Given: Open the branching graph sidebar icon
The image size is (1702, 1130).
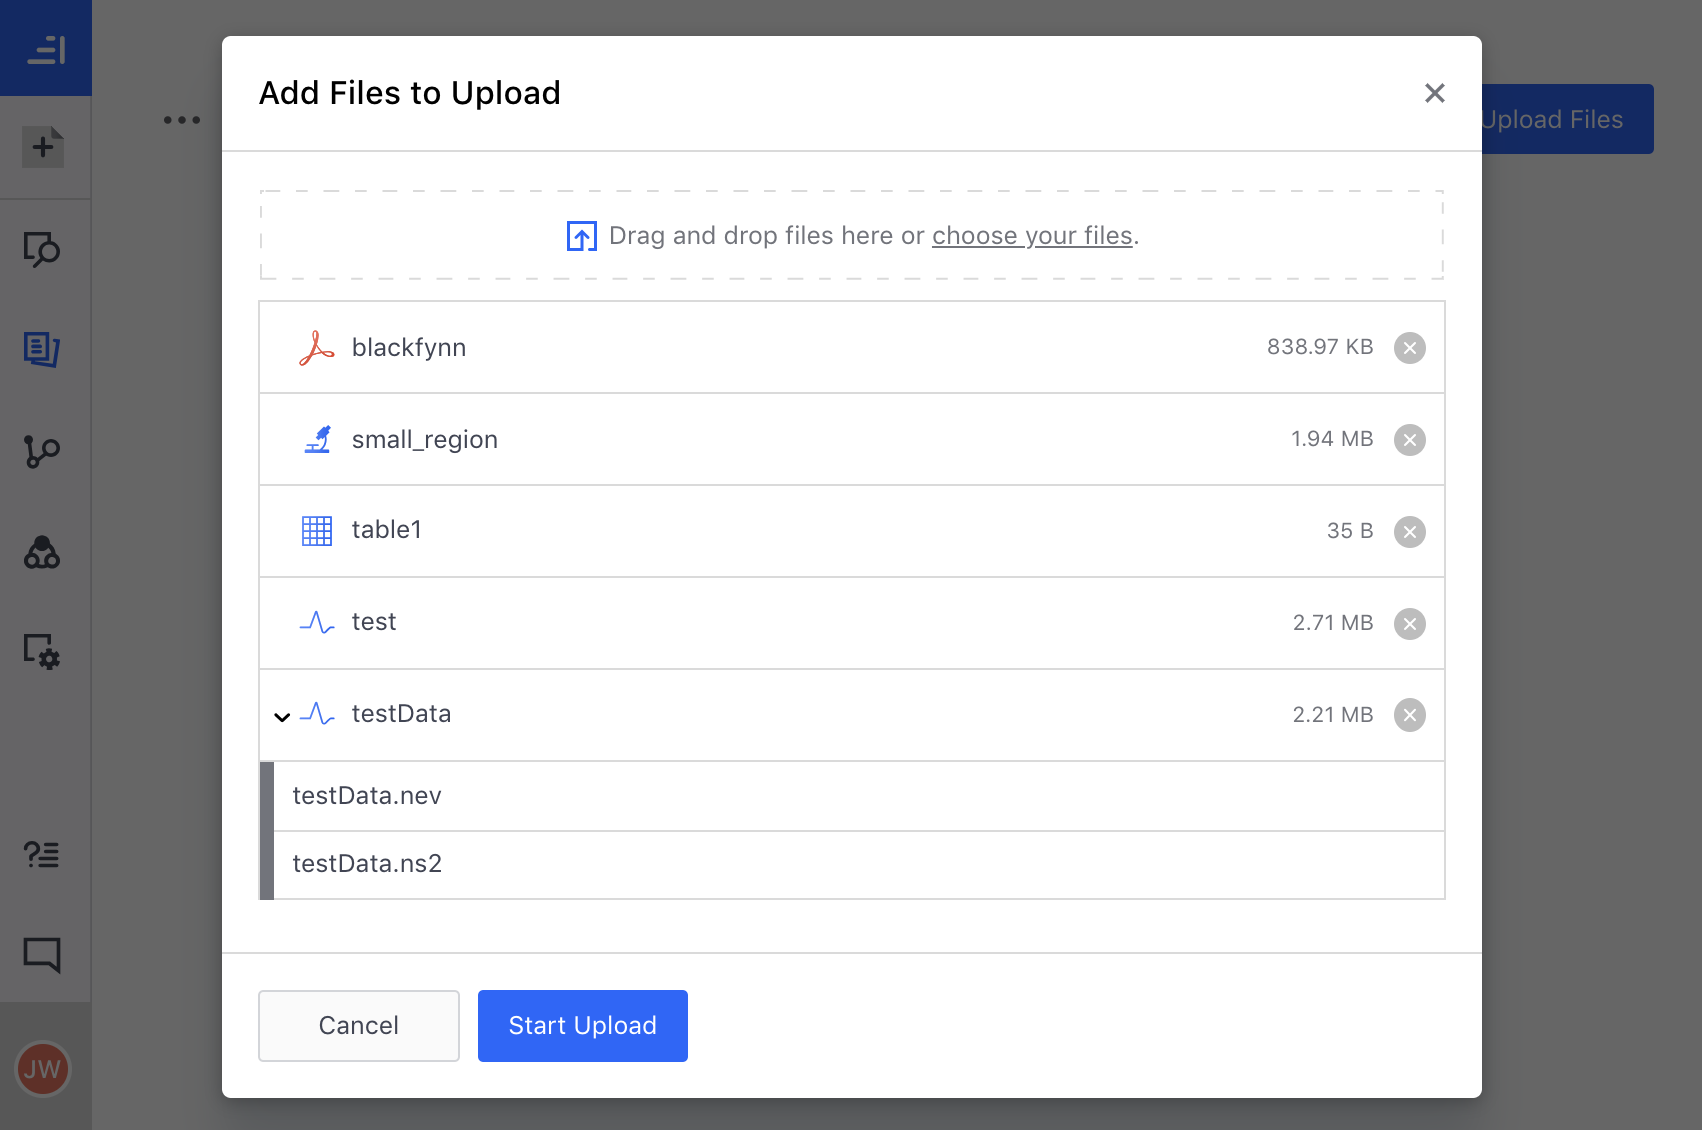Looking at the screenshot, I should pos(42,451).
